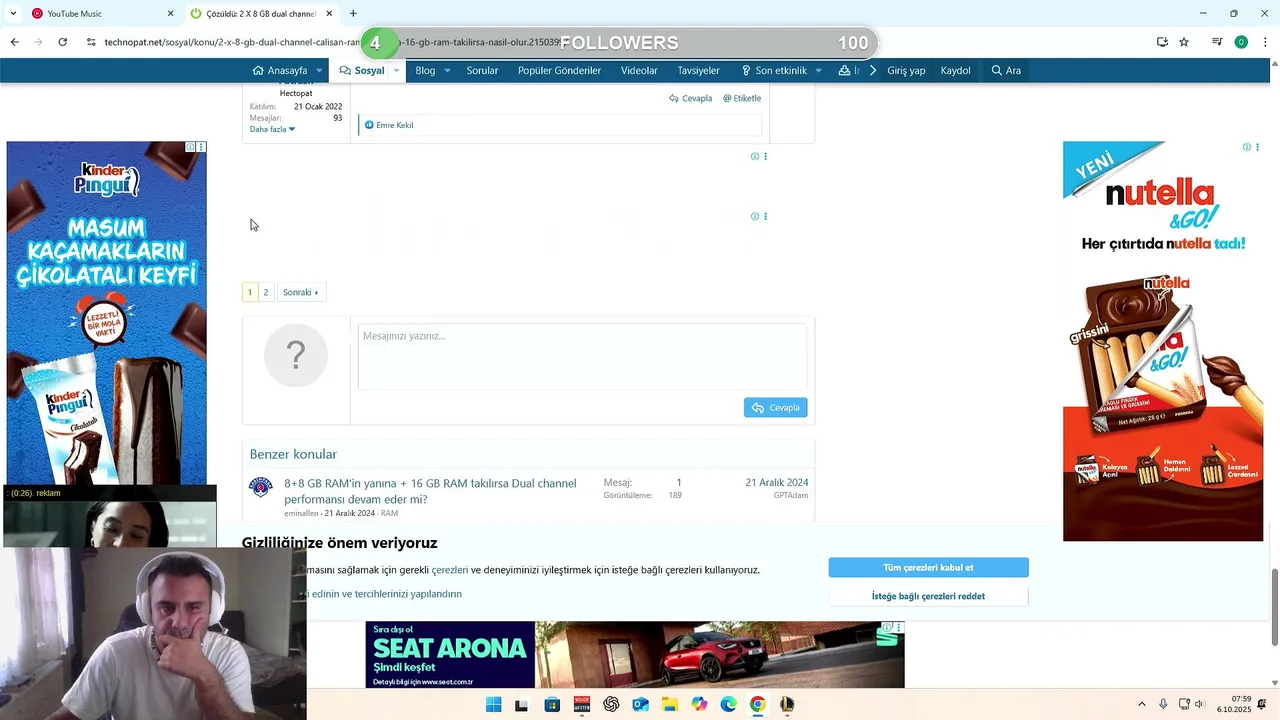
Task: Open Microsoft Store from taskbar
Action: (x=552, y=704)
